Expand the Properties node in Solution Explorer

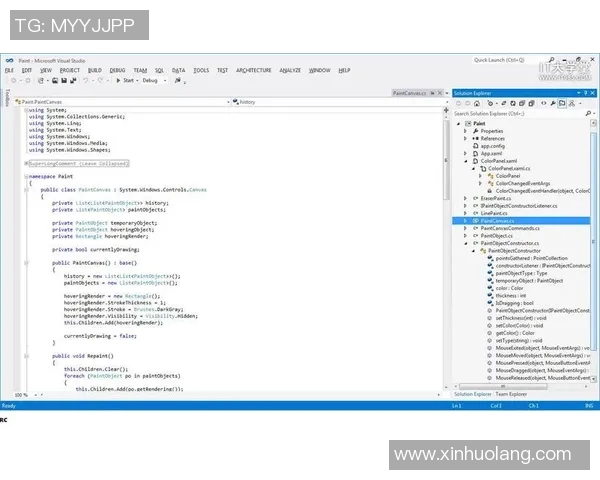[465, 131]
